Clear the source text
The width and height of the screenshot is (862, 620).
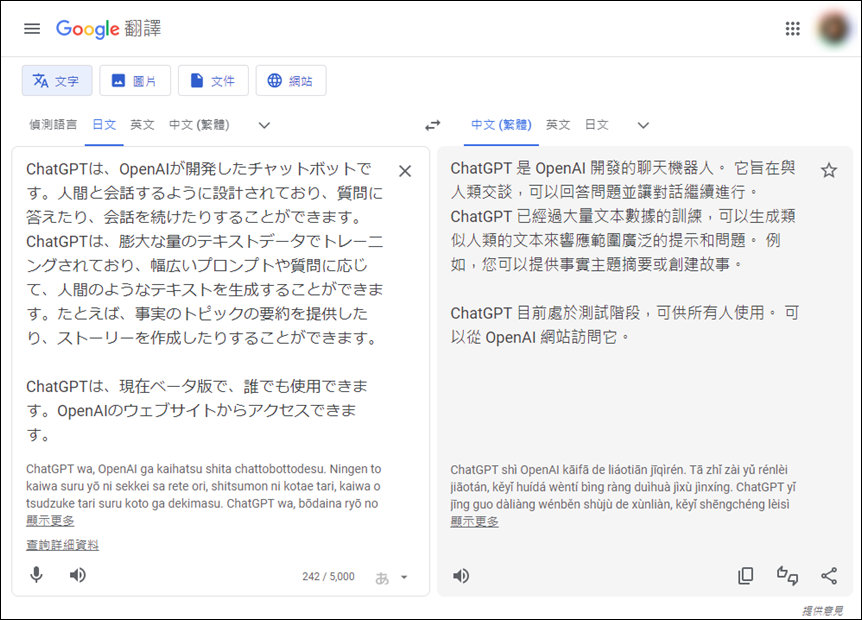(x=405, y=171)
